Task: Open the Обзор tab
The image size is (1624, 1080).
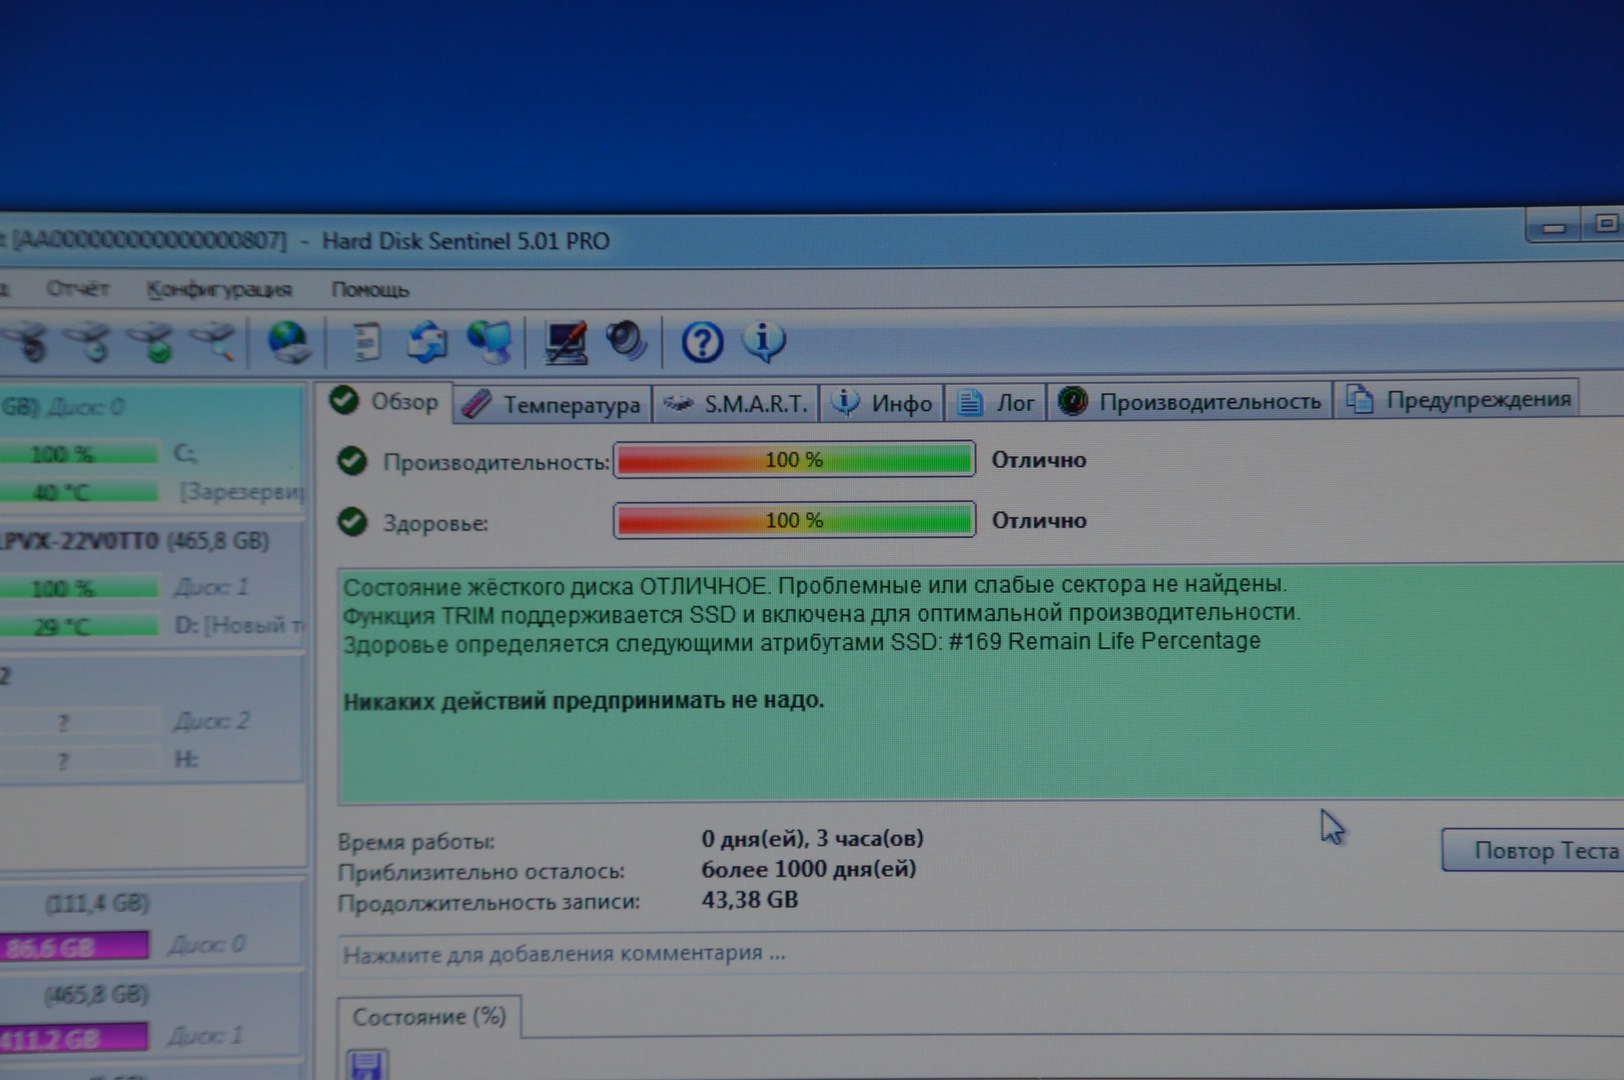Action: [x=385, y=402]
